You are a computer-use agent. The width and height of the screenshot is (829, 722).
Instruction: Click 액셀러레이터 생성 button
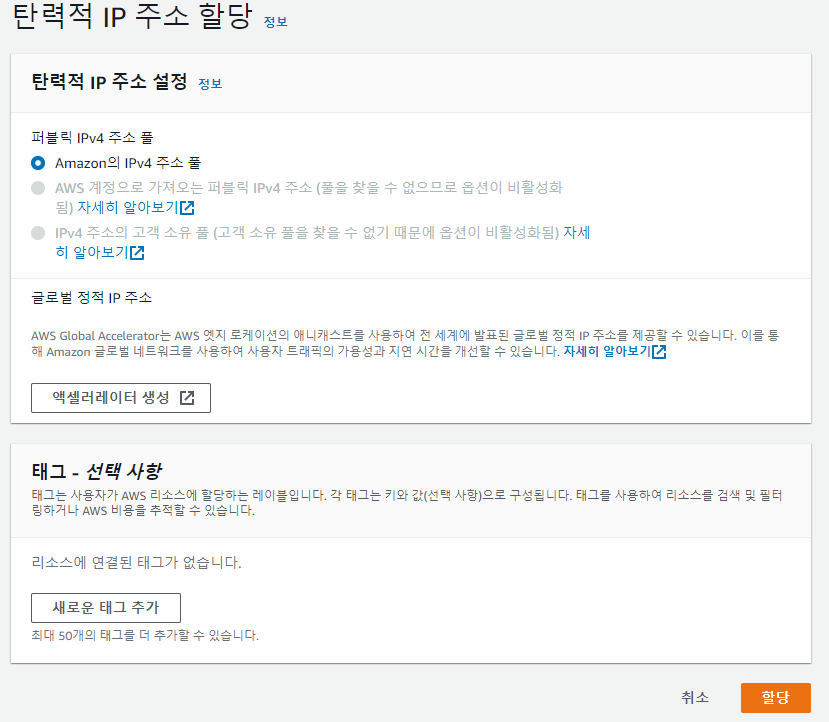tap(121, 398)
